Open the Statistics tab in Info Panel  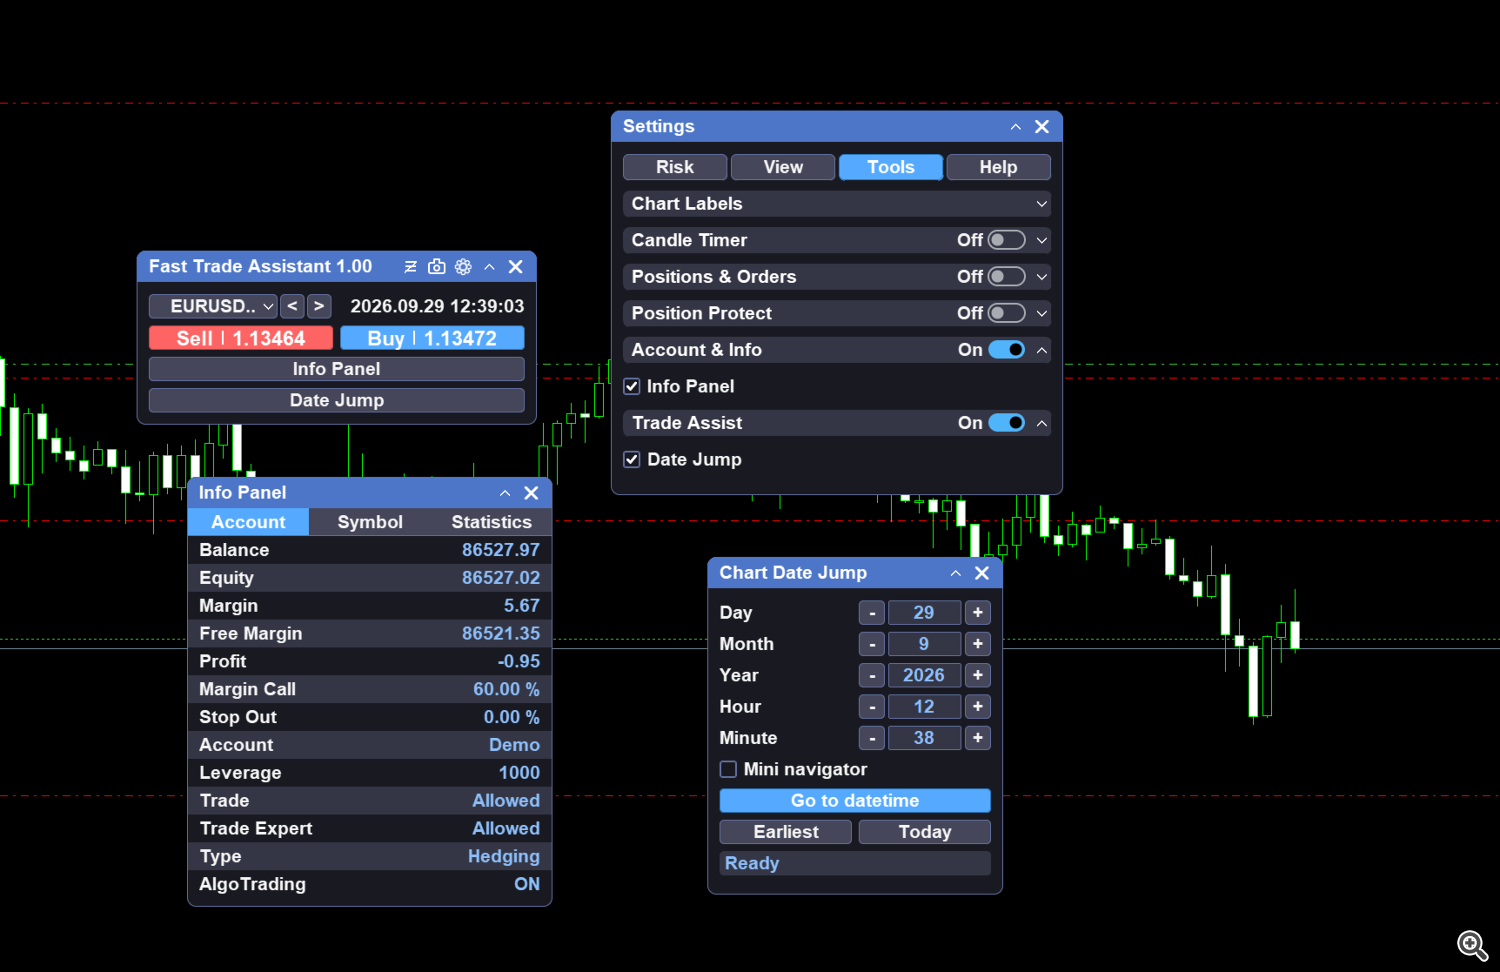pyautogui.click(x=491, y=522)
